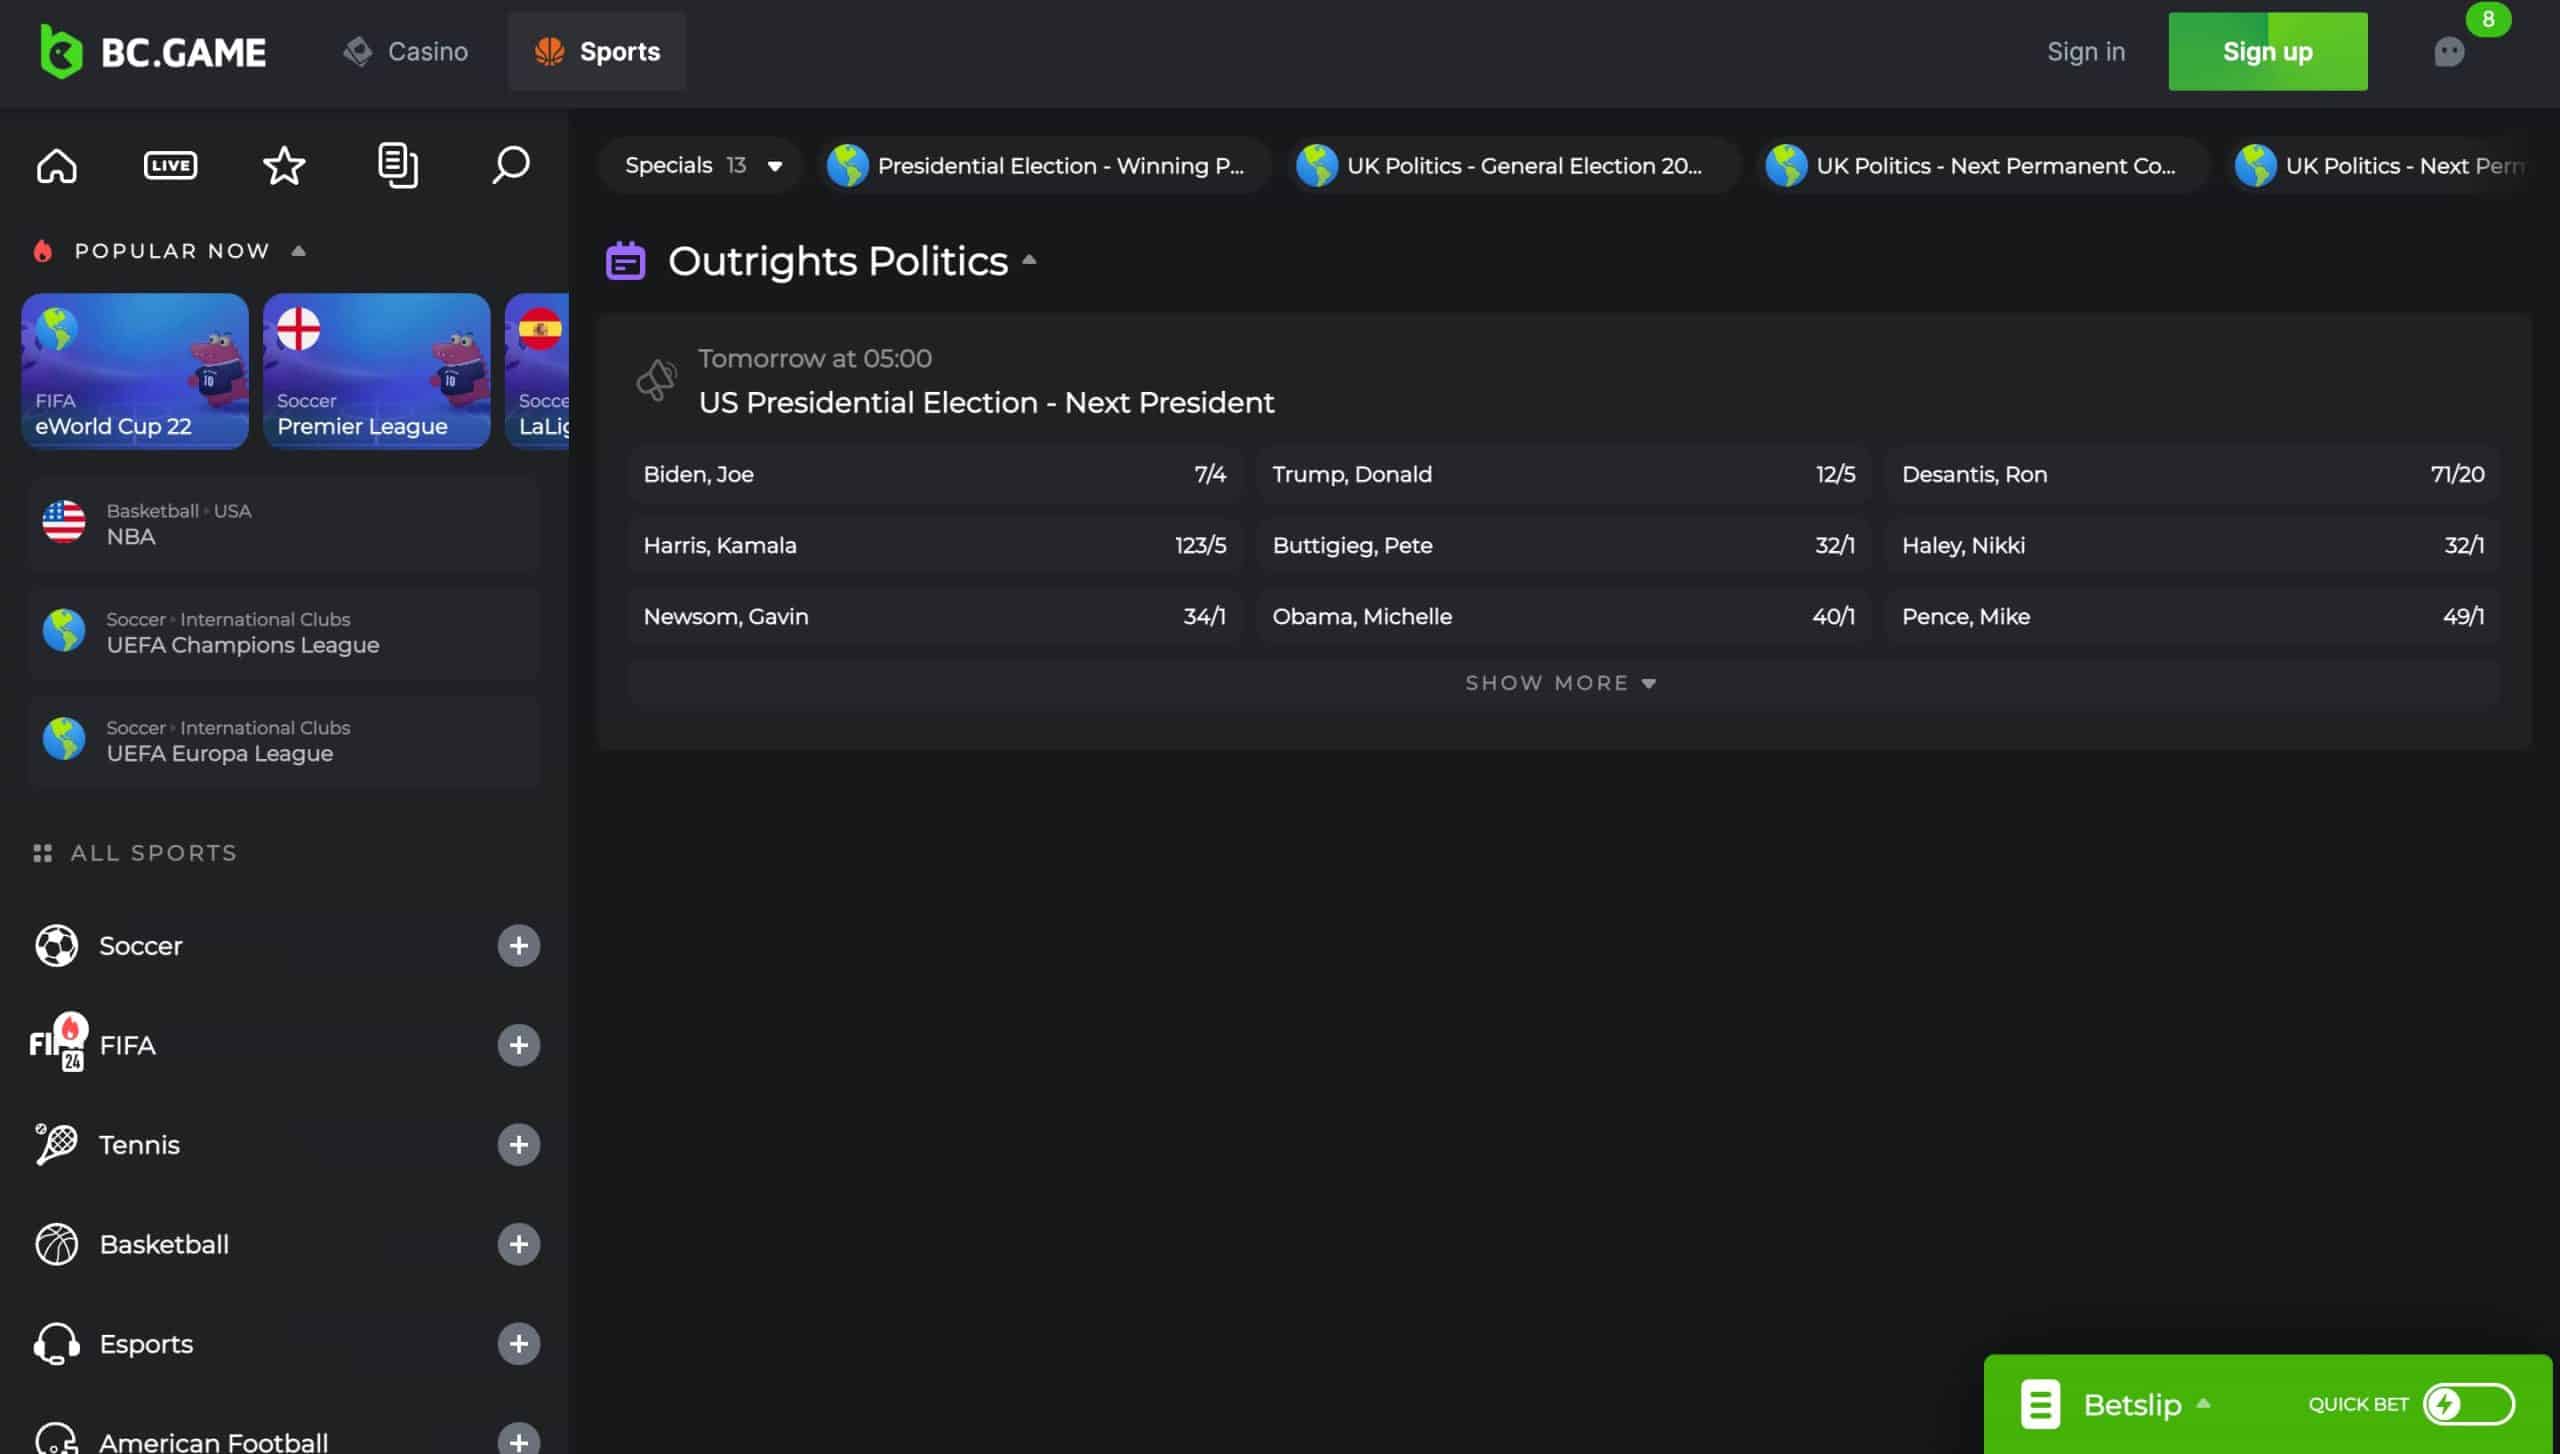The width and height of the screenshot is (2560, 1454).
Task: Bet on Newsom, Gavin at 34/1
Action: pyautogui.click(x=935, y=616)
